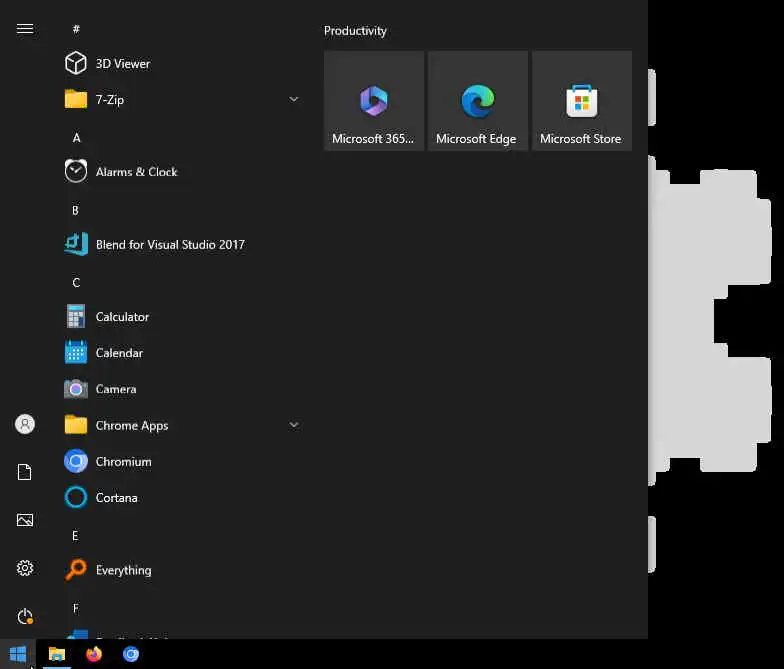The height and width of the screenshot is (669, 784).
Task: Click the Microsoft 365 tile
Action: click(x=374, y=100)
